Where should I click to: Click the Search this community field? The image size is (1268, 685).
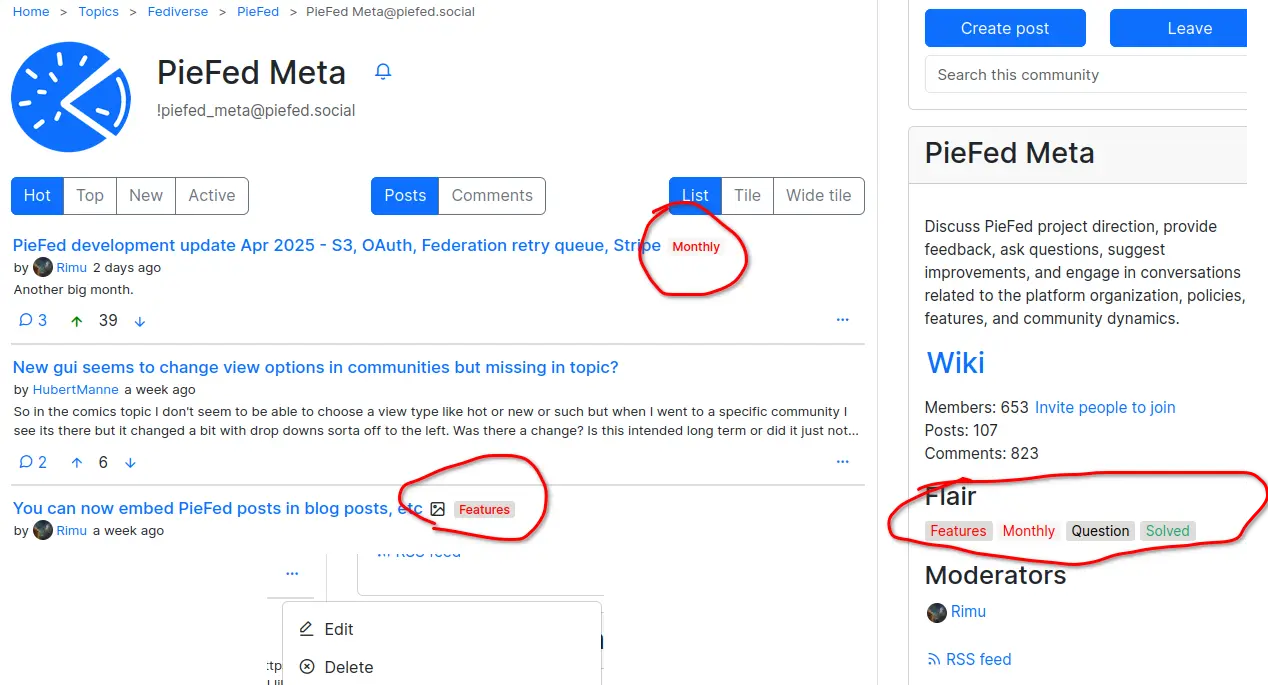pos(1086,75)
